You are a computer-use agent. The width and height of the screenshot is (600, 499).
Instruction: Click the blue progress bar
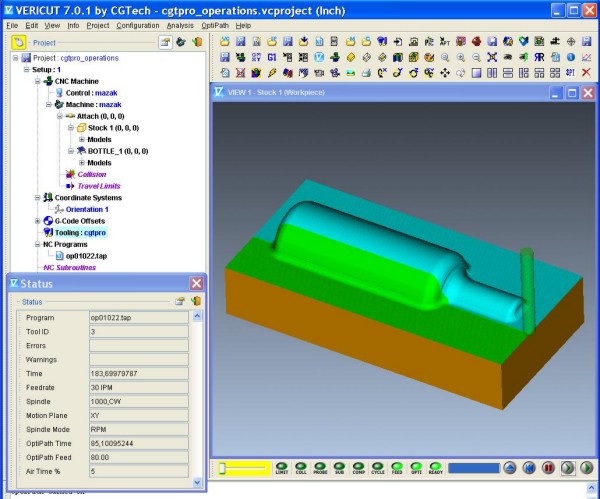pyautogui.click(x=474, y=468)
